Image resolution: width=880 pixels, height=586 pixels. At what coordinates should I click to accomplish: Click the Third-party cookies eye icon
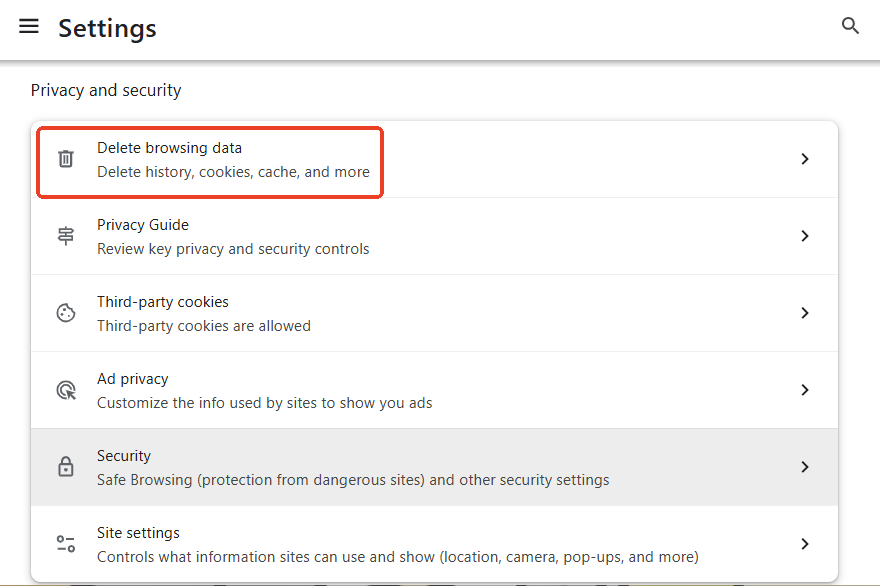pos(65,312)
